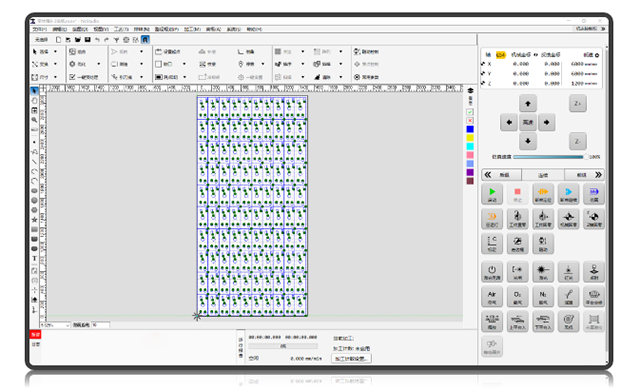Click the new blank document icon
The height and width of the screenshot is (391, 640).
pyautogui.click(x=58, y=40)
